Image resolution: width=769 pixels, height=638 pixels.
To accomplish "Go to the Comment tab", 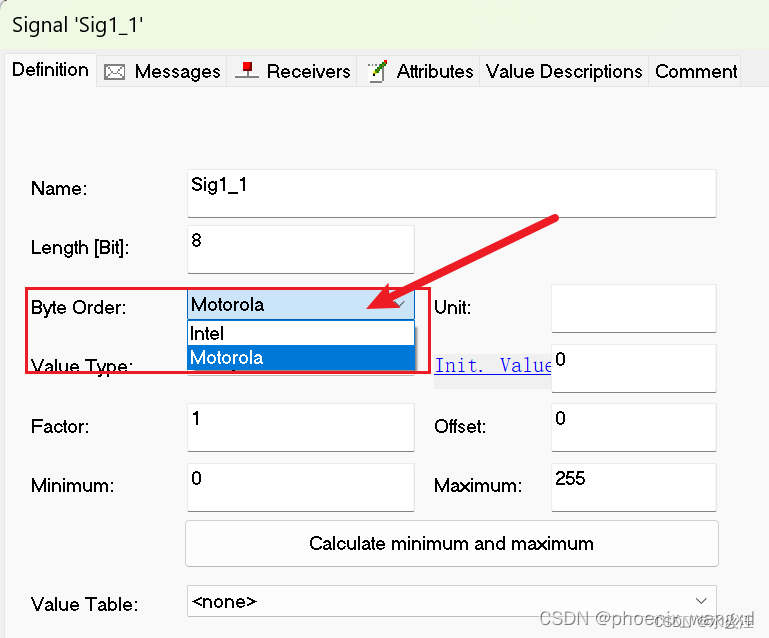I will pyautogui.click(x=695, y=72).
